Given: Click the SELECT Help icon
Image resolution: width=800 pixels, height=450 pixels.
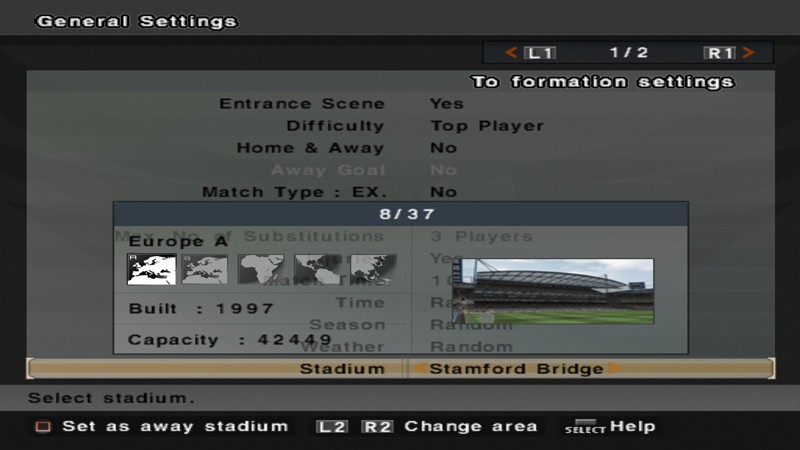Looking at the screenshot, I should click(x=585, y=427).
